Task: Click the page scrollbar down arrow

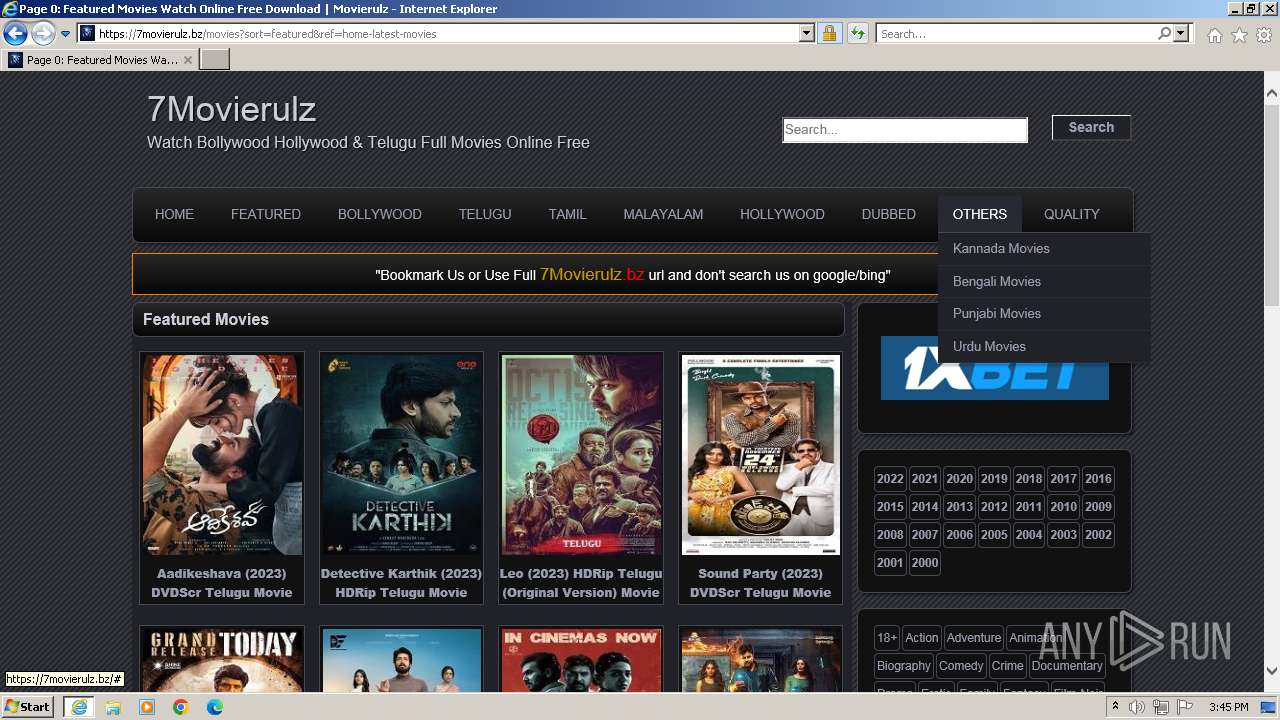Action: (1272, 672)
